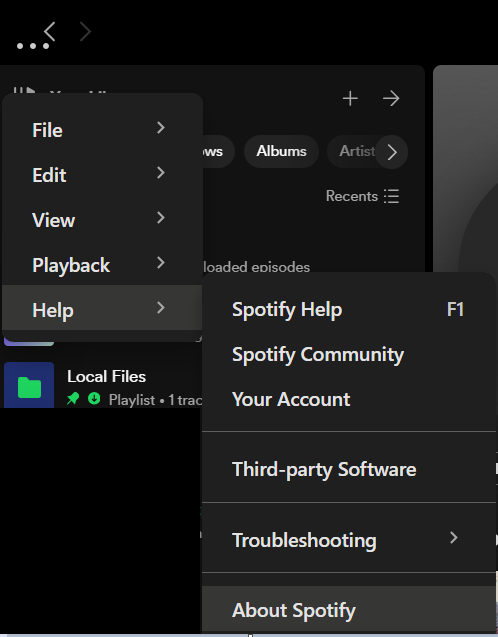Open the three-dot app menu
Image resolution: width=498 pixels, height=637 pixels.
pyautogui.click(x=32, y=46)
